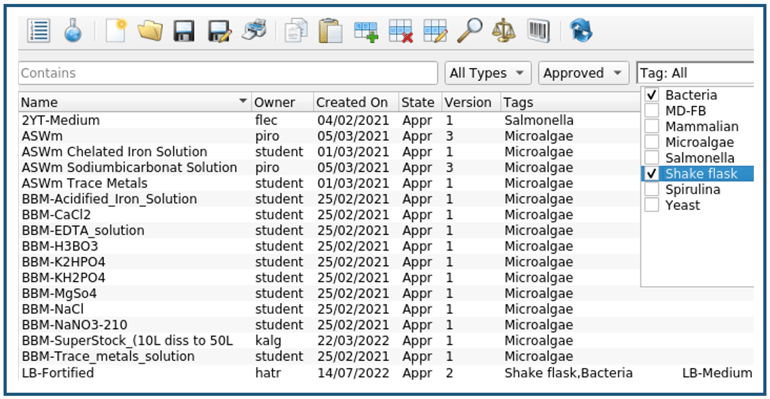Check the Yeast tag checkbox
770x399 pixels.
(x=652, y=205)
